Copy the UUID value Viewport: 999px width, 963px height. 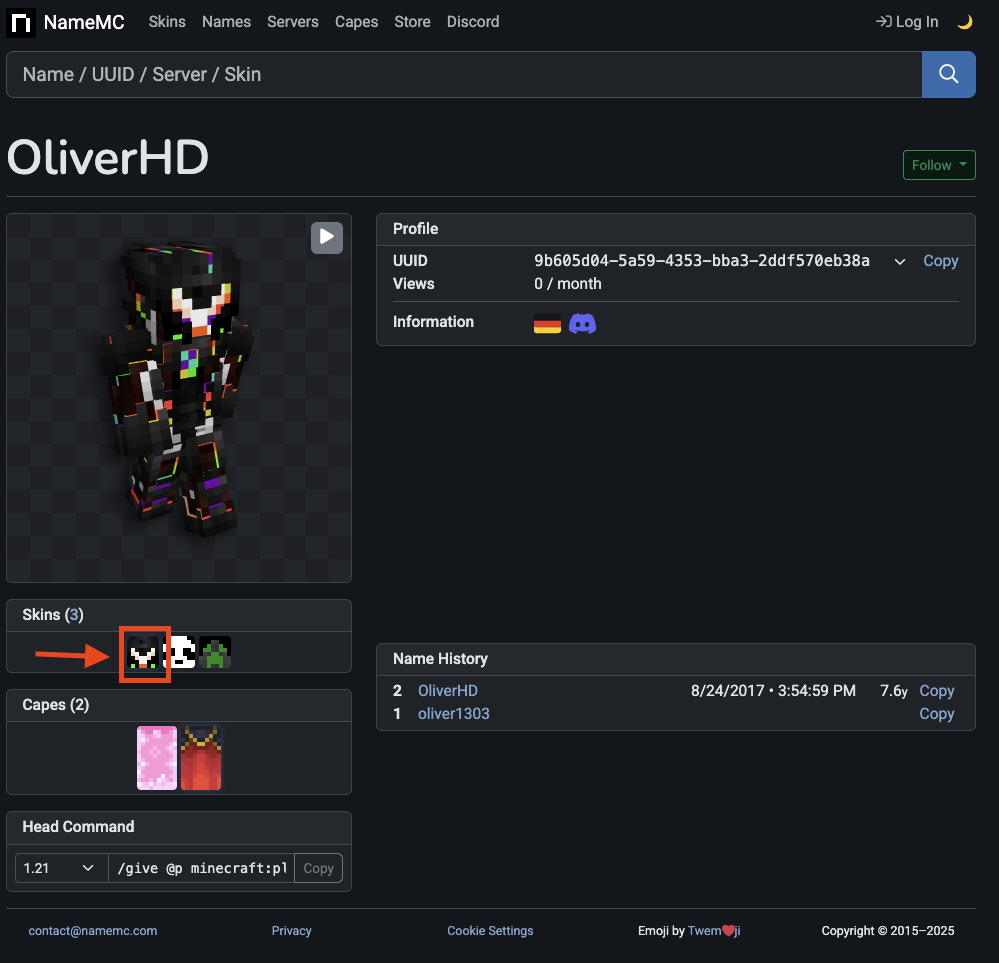[x=940, y=261]
